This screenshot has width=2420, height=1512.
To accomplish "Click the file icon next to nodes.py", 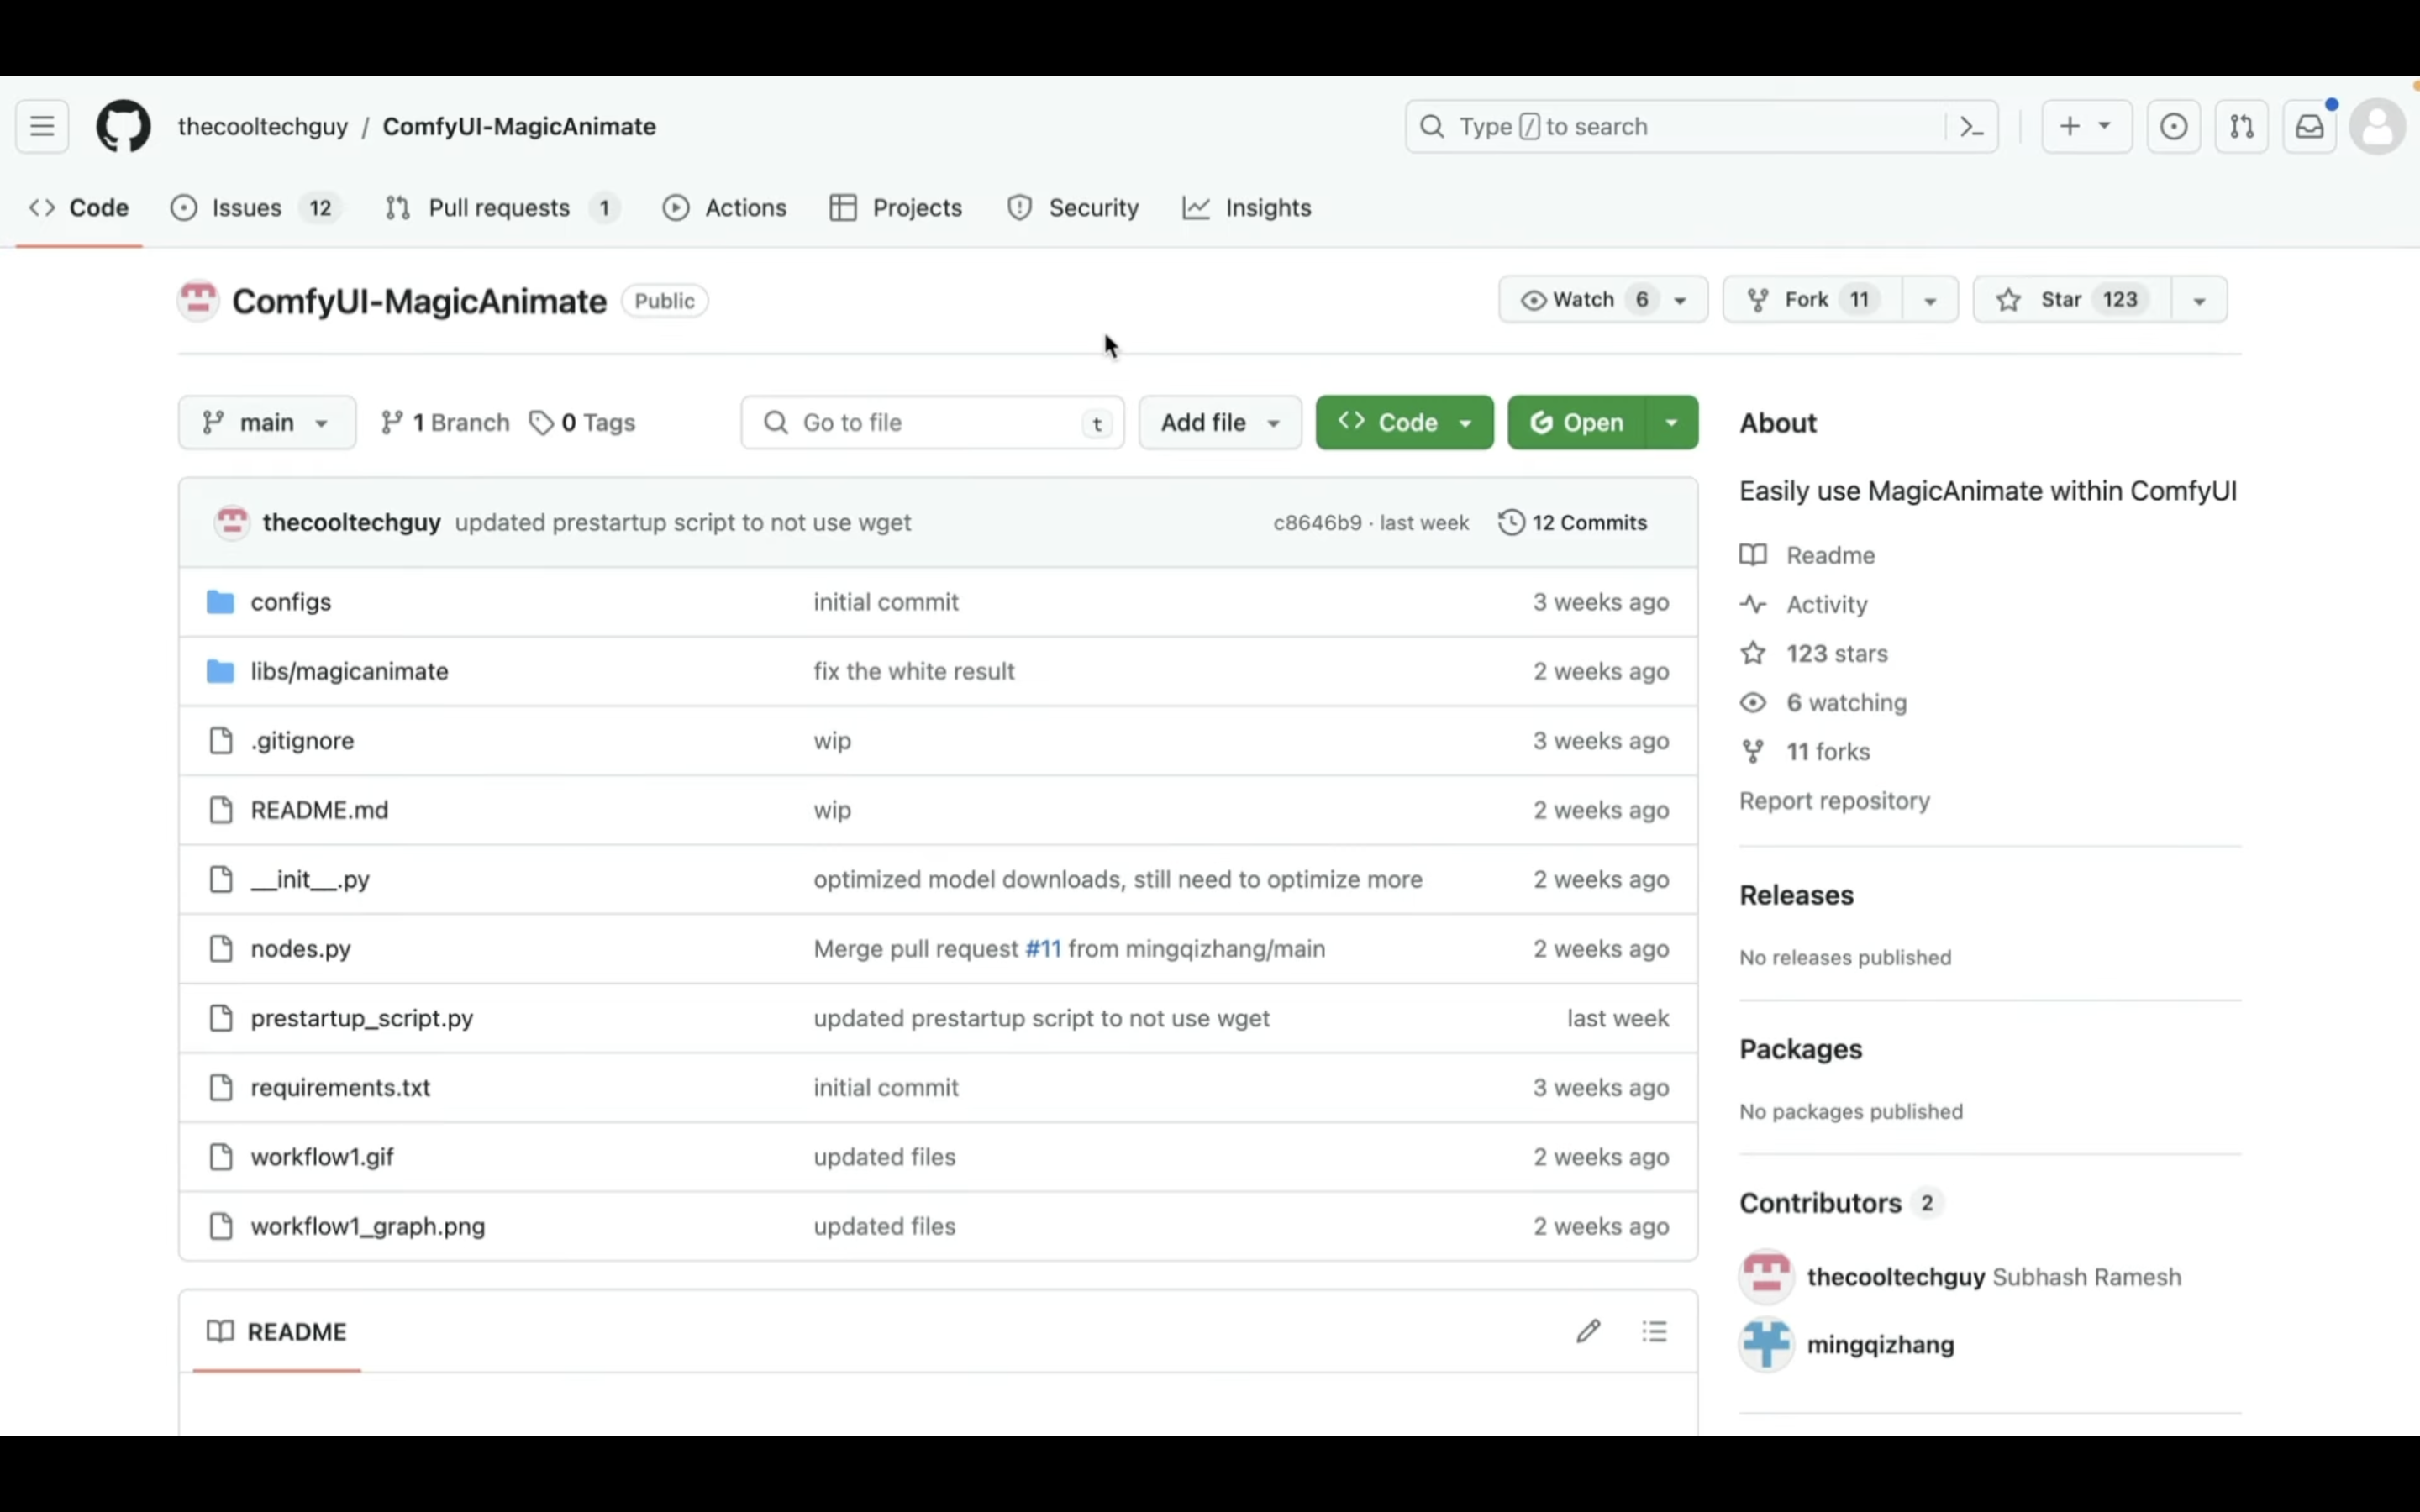I will [x=220, y=948].
